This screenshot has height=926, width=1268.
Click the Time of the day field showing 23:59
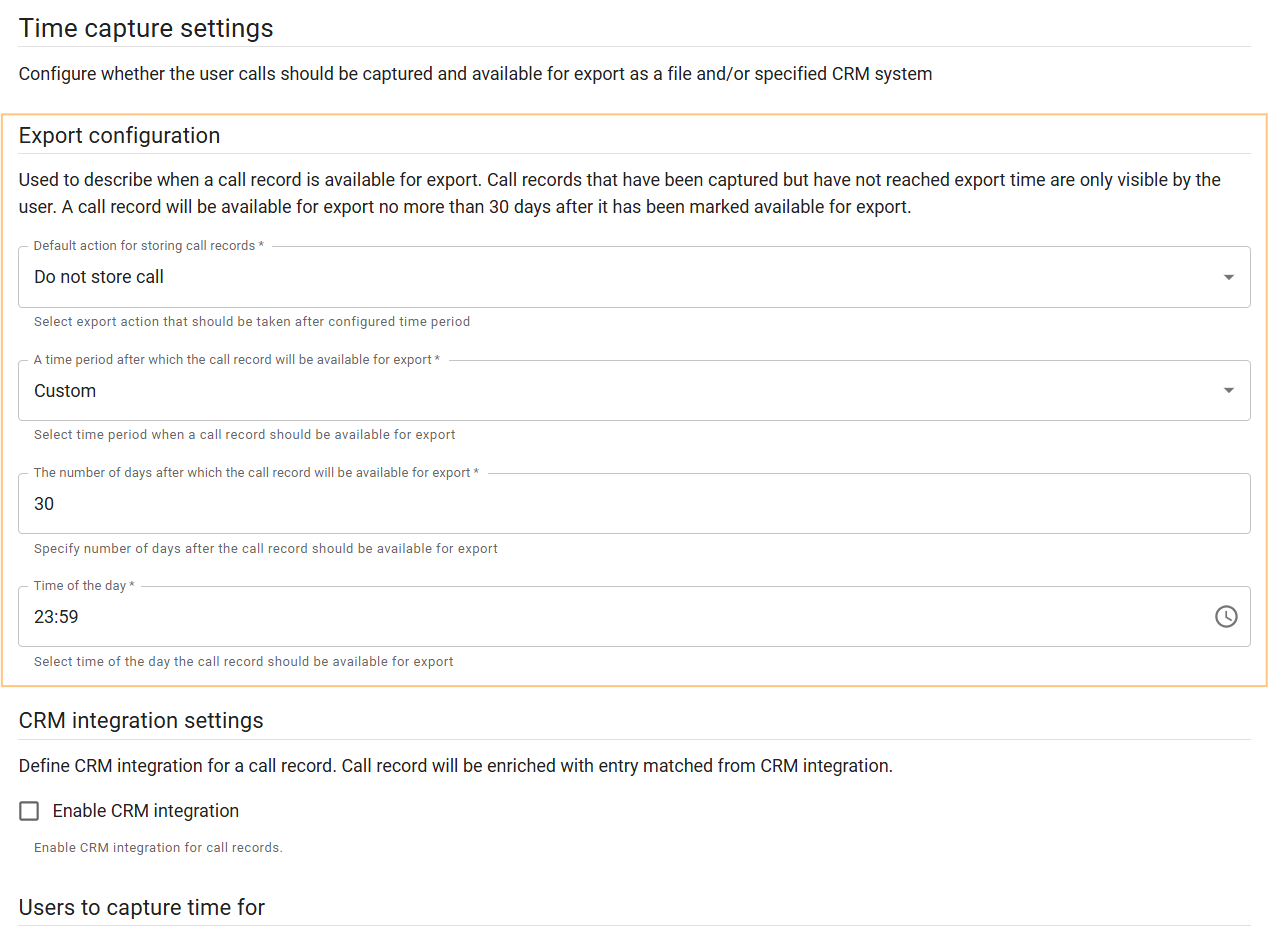click(600, 617)
